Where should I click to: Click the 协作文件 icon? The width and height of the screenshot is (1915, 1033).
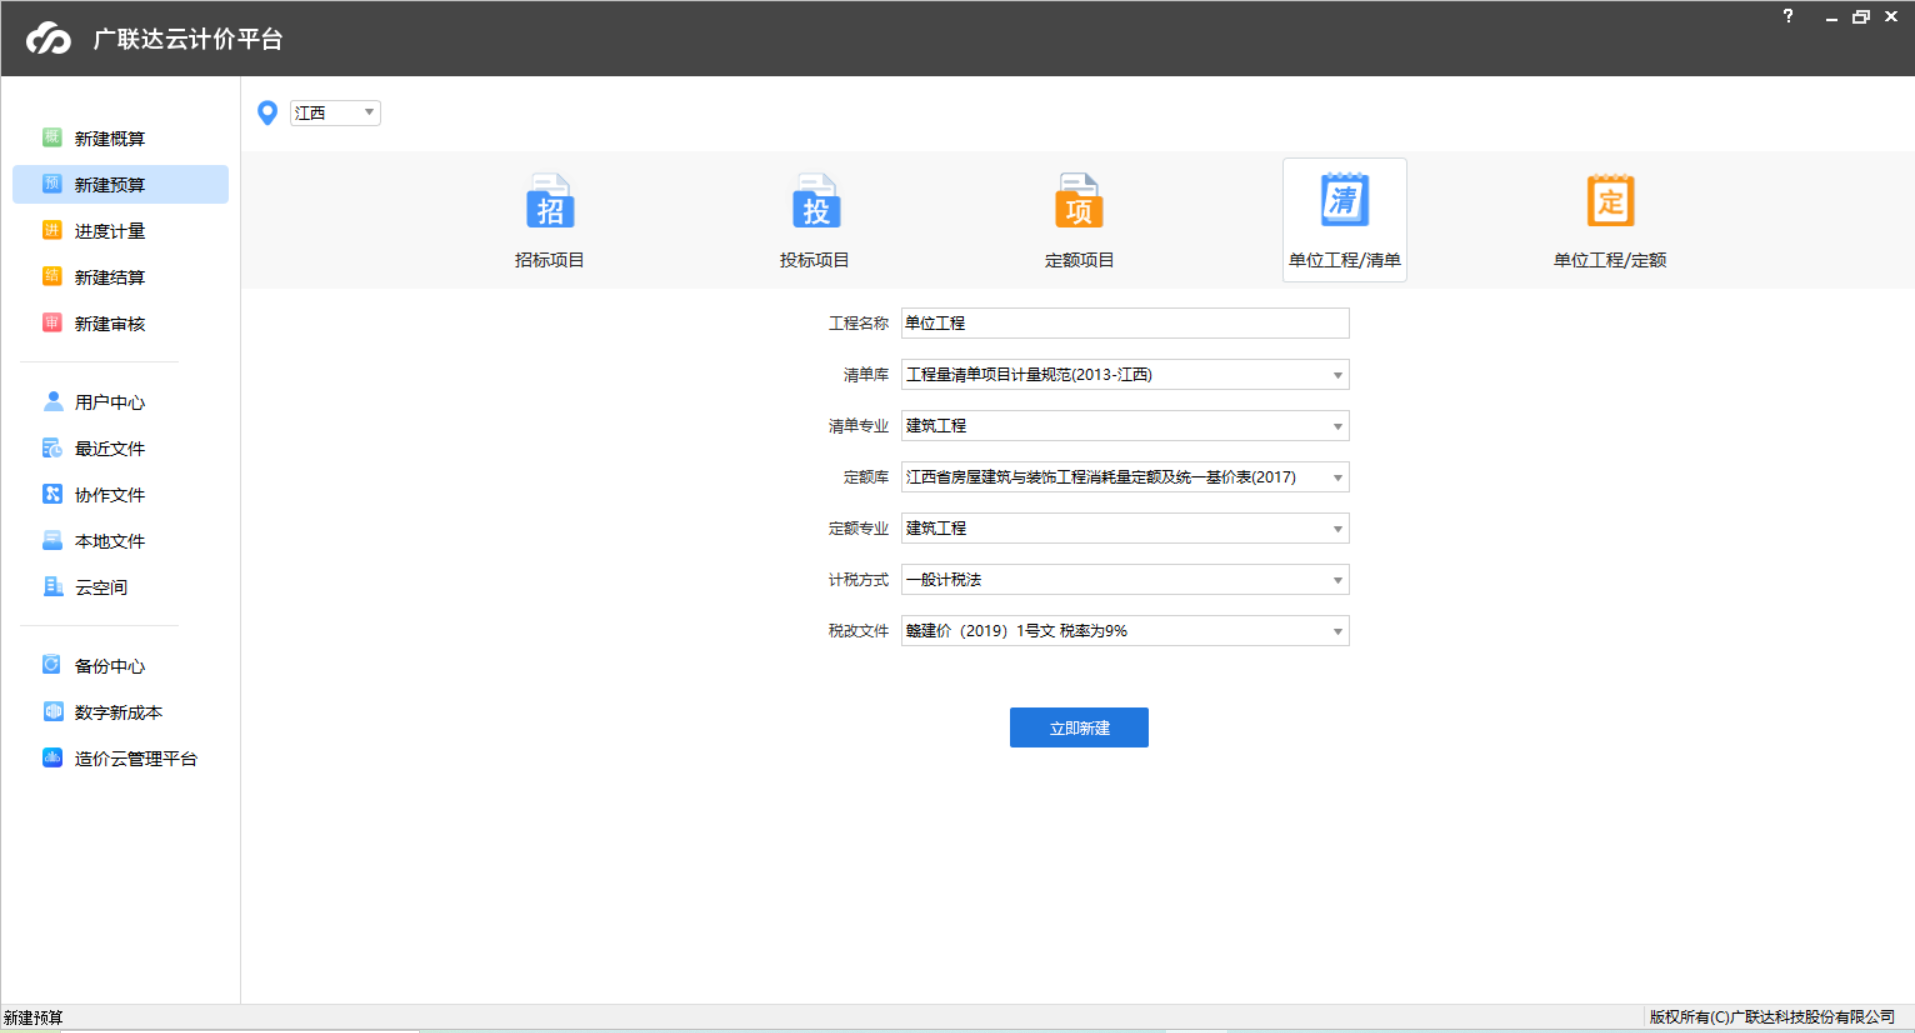tap(52, 494)
